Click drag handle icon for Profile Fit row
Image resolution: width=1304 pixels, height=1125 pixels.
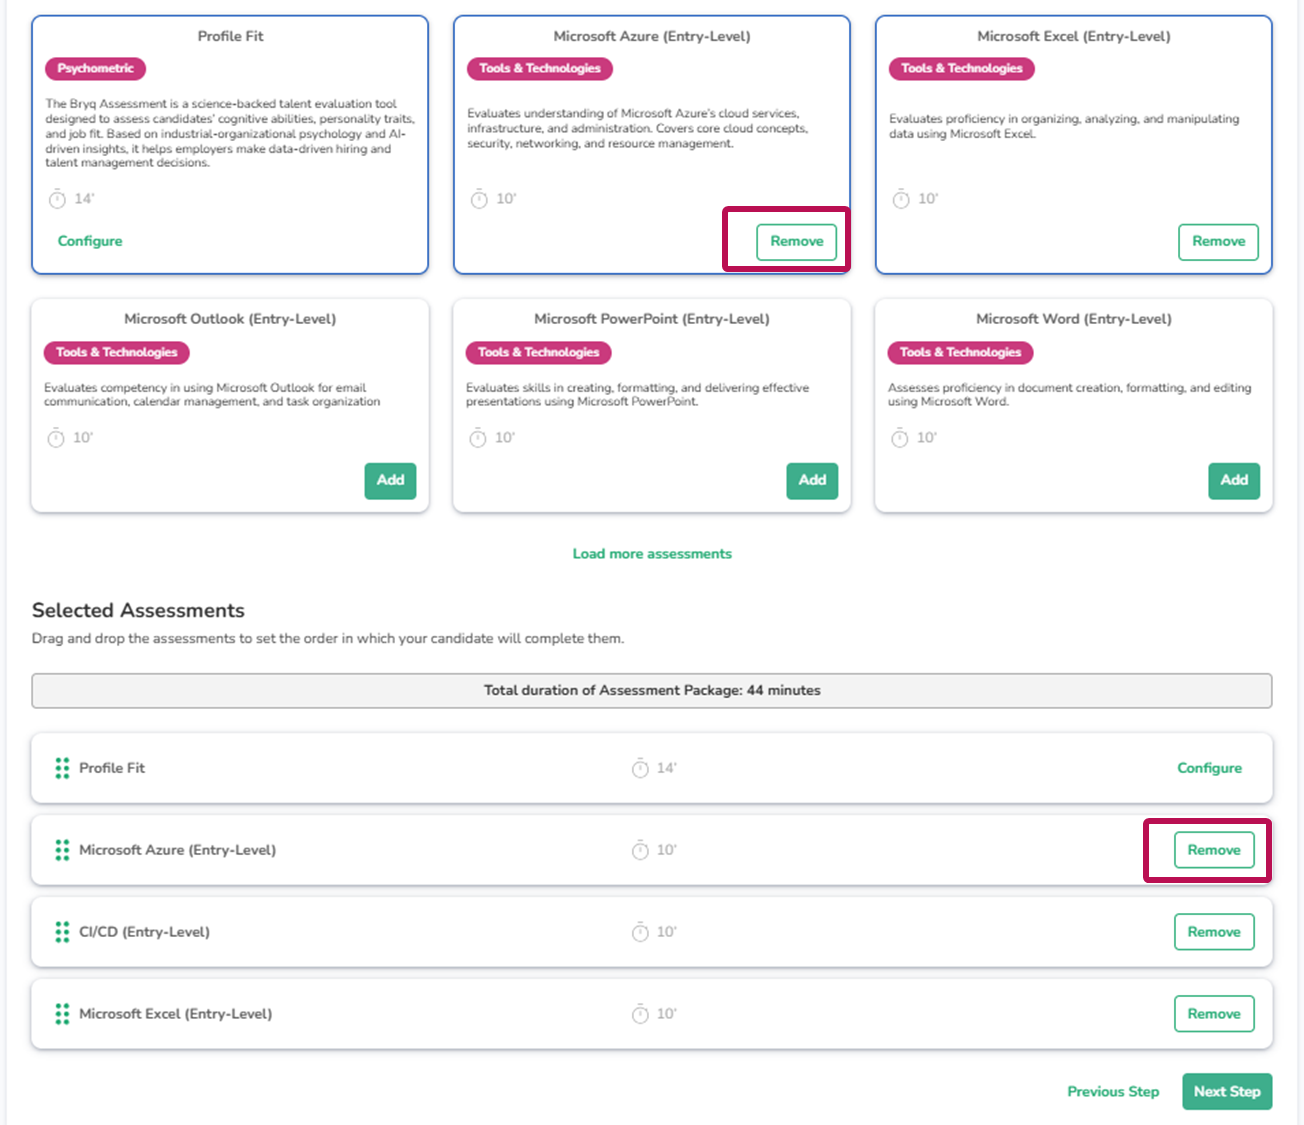(62, 768)
